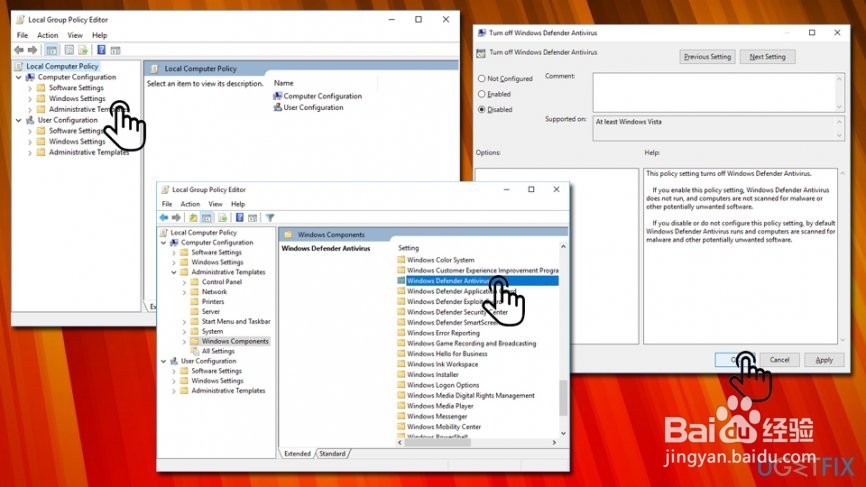The image size is (866, 487).
Task: Select Windows Game Recording and Broadcasting entry
Action: (471, 343)
